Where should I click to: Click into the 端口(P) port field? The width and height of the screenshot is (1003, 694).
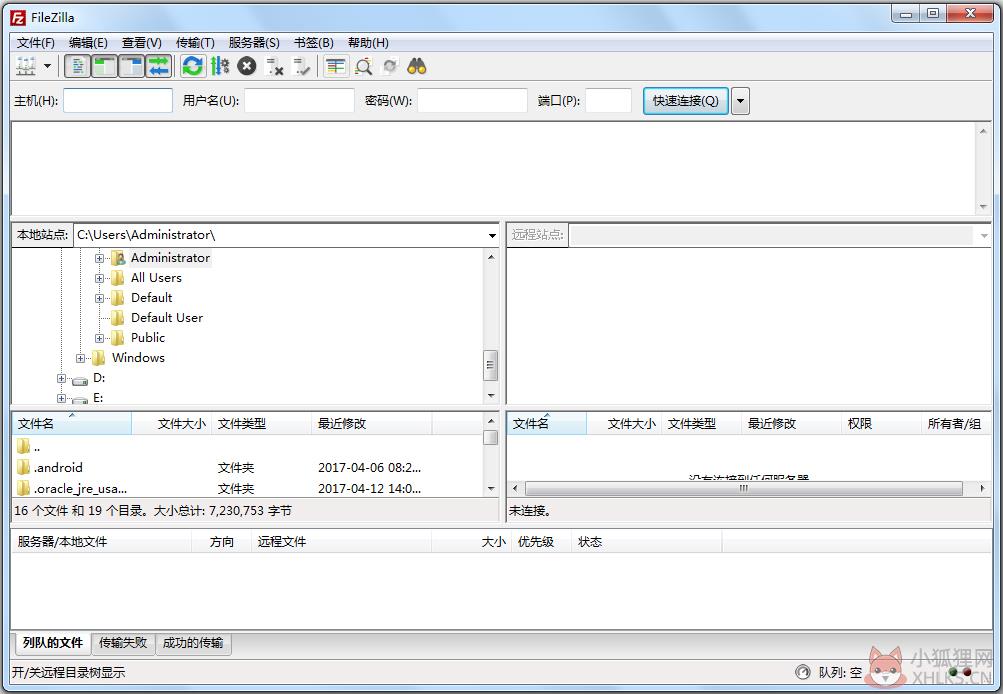click(608, 100)
